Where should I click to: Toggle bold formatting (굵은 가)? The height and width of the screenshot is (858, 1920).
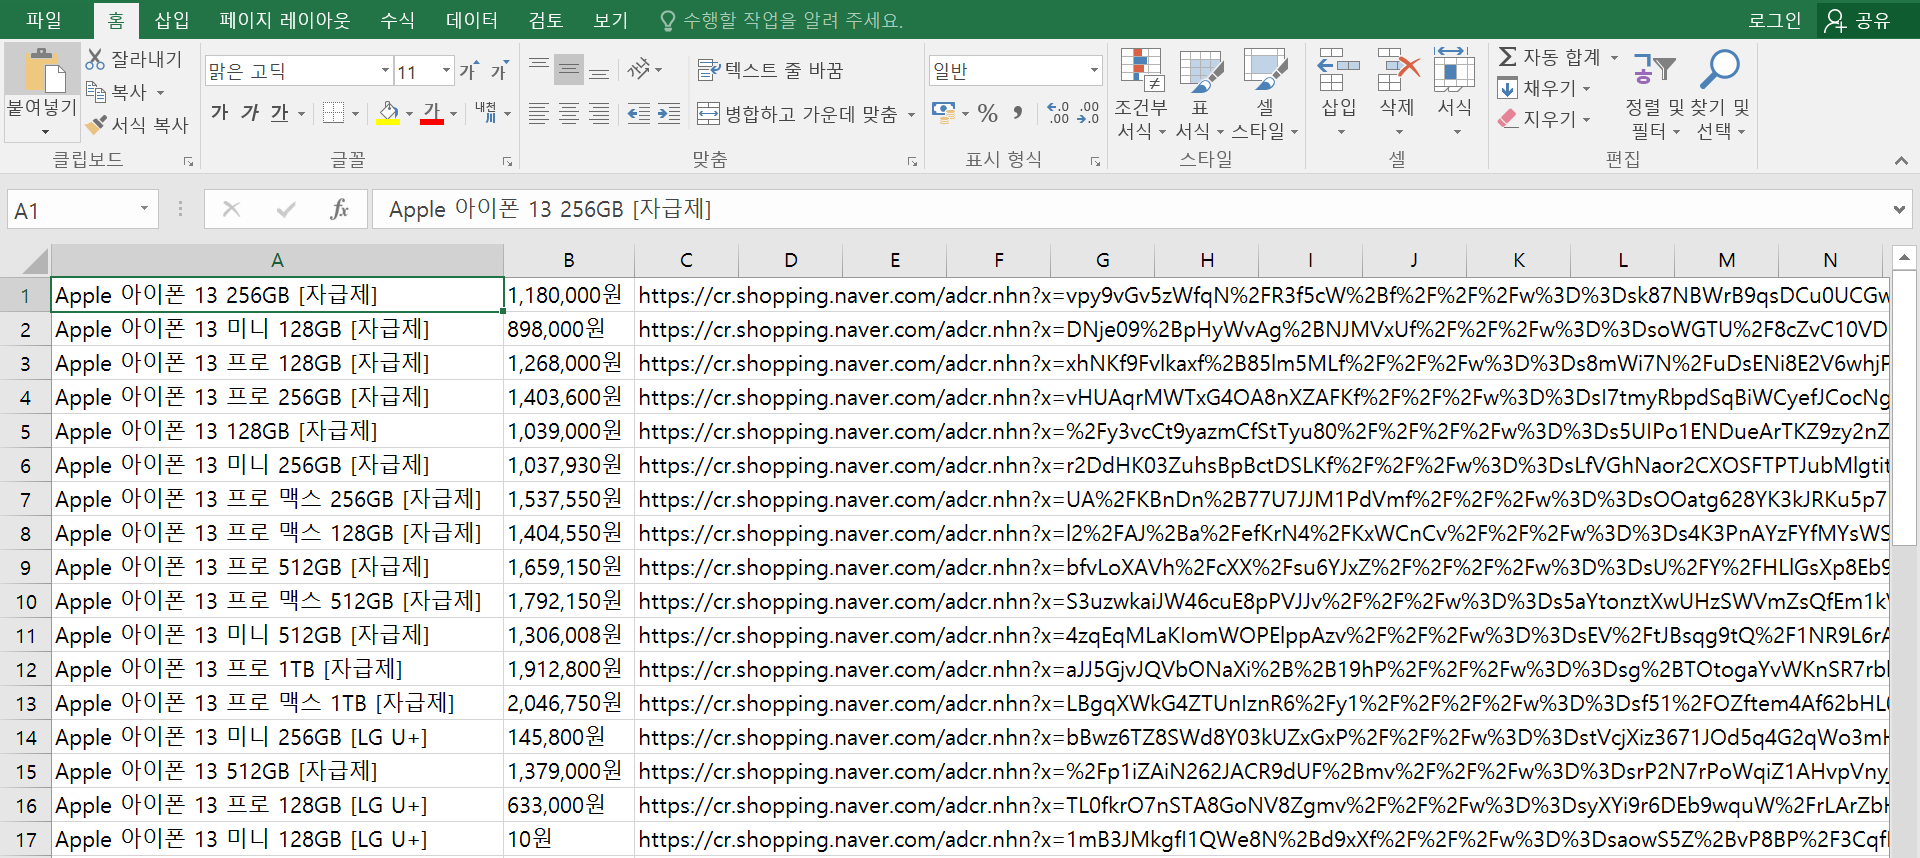coord(220,113)
